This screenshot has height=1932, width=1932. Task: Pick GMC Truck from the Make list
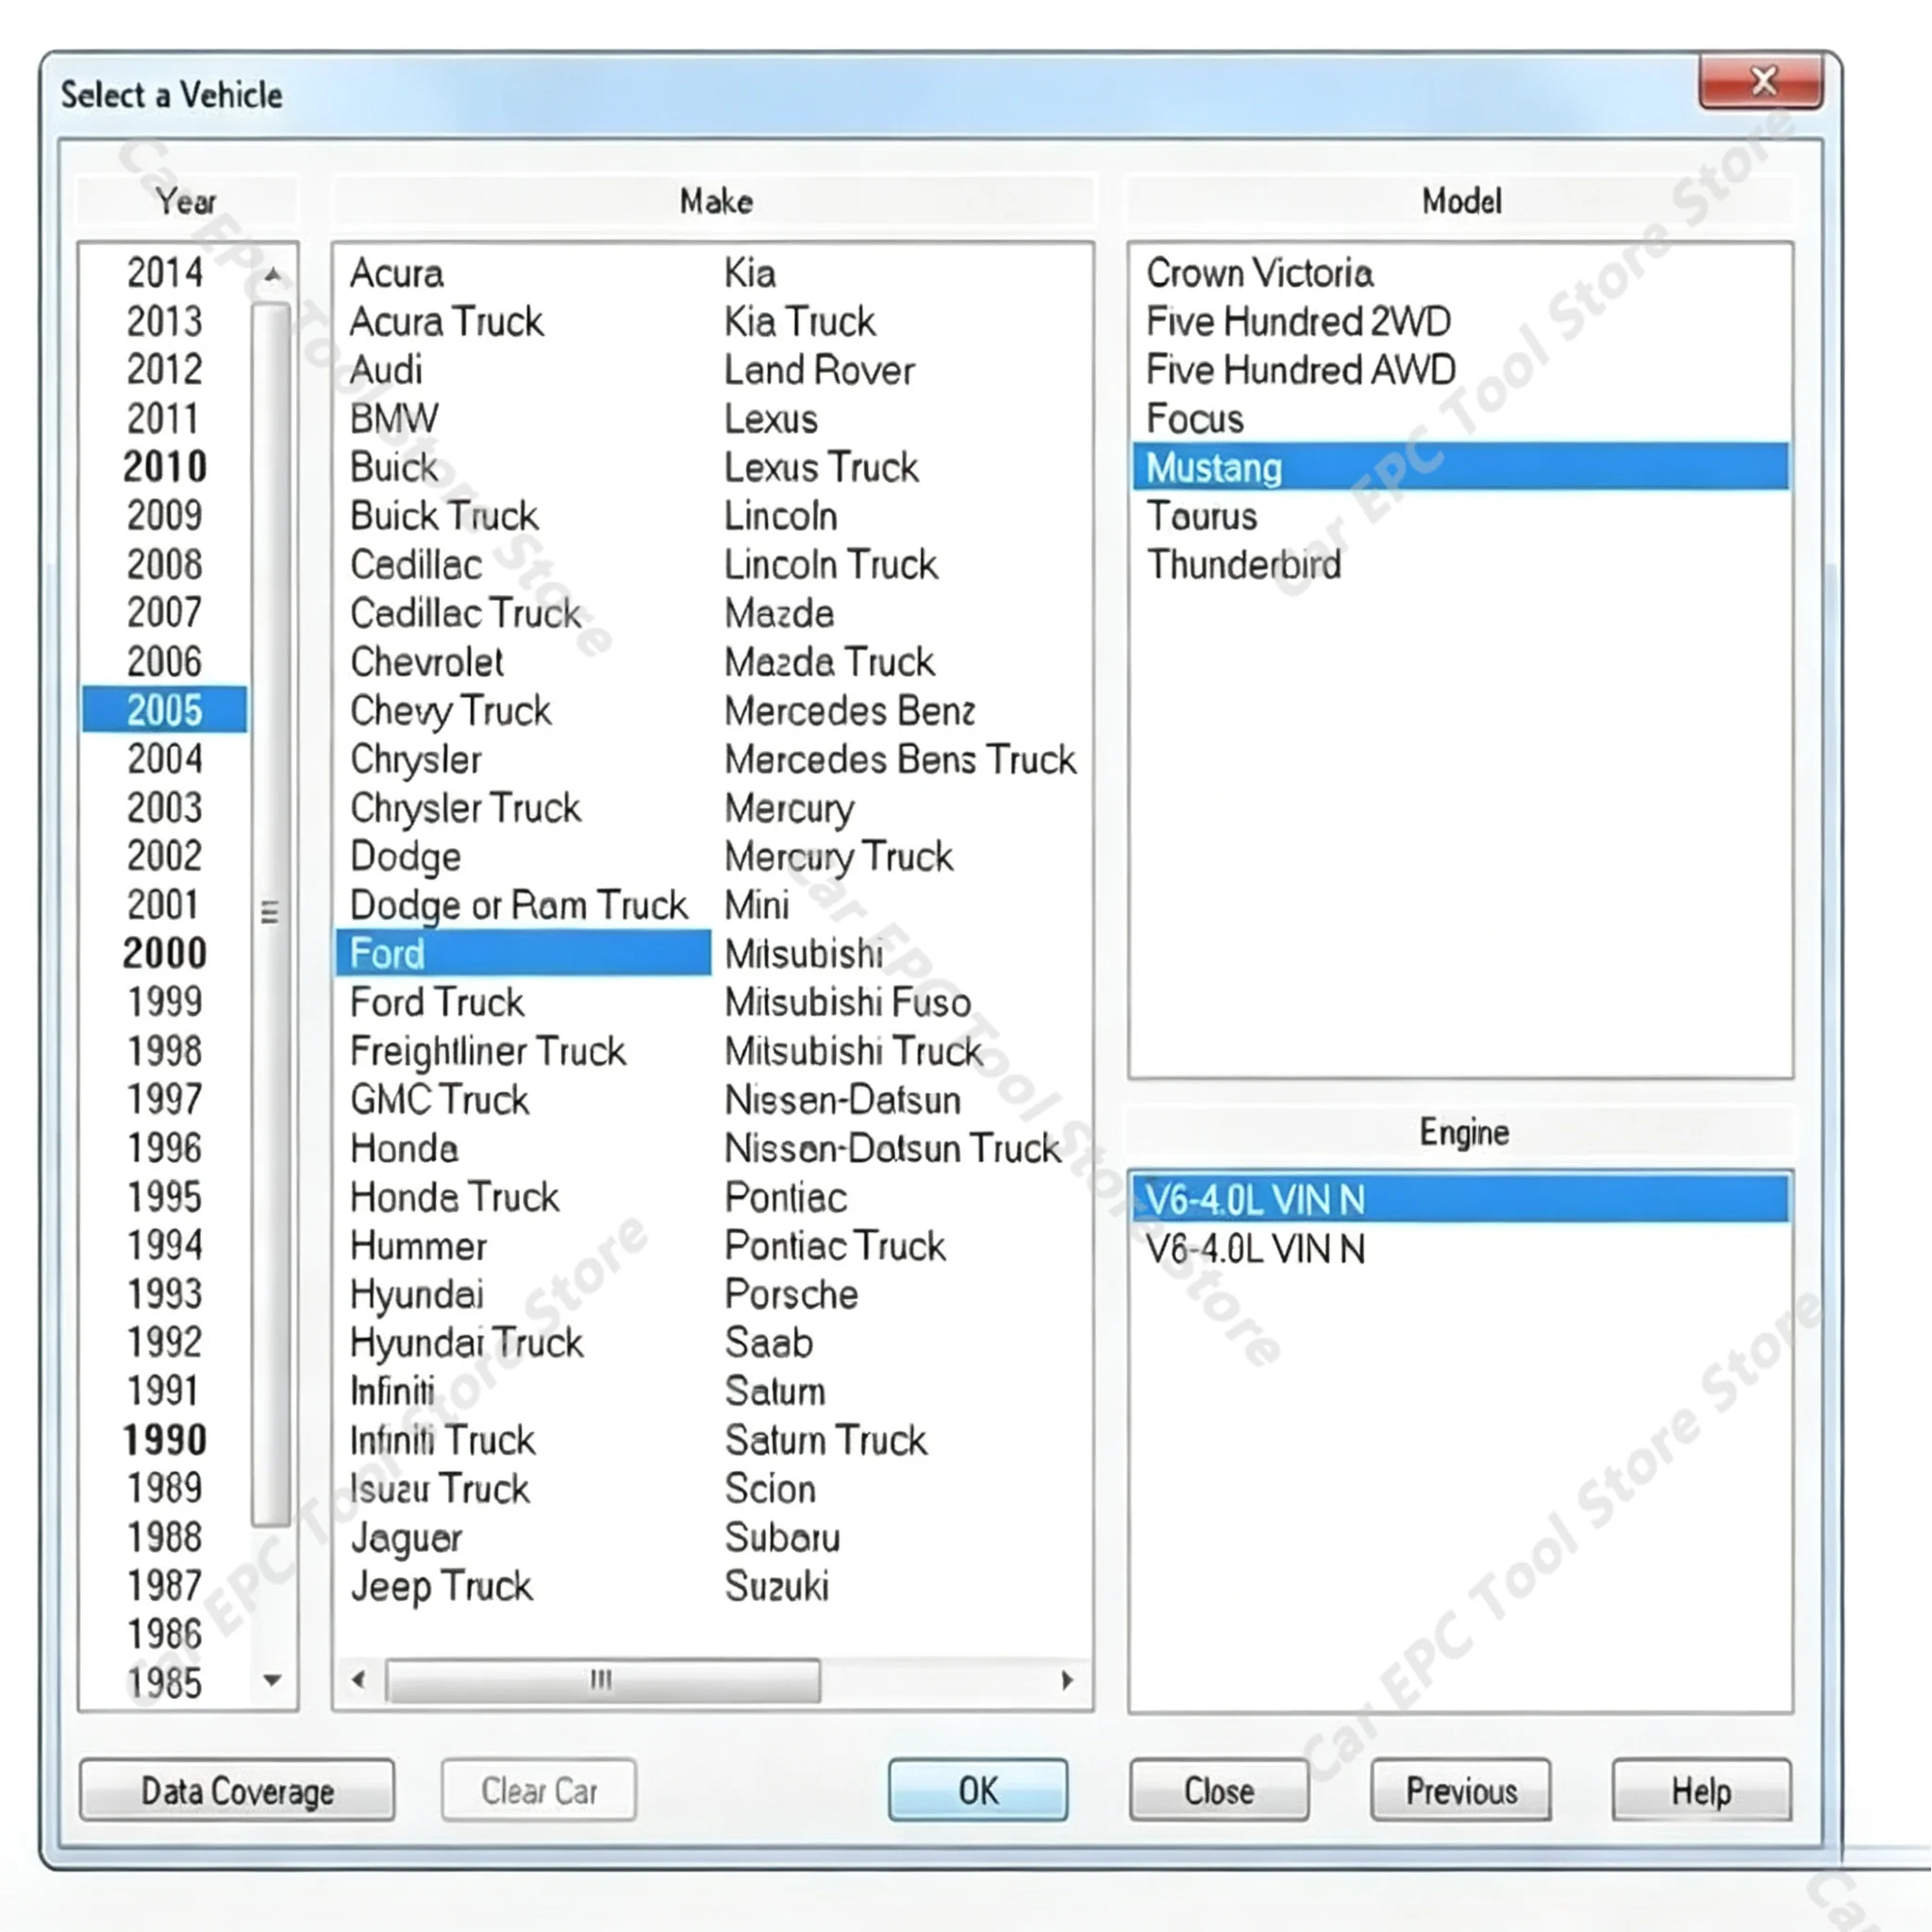click(x=439, y=1100)
